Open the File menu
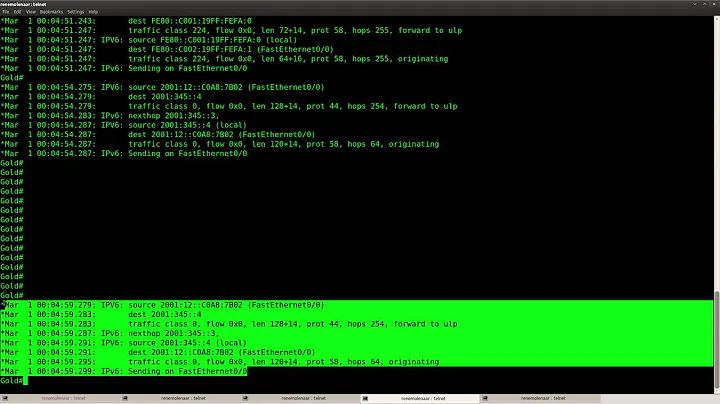This screenshot has height=404, width=720. tap(6, 12)
